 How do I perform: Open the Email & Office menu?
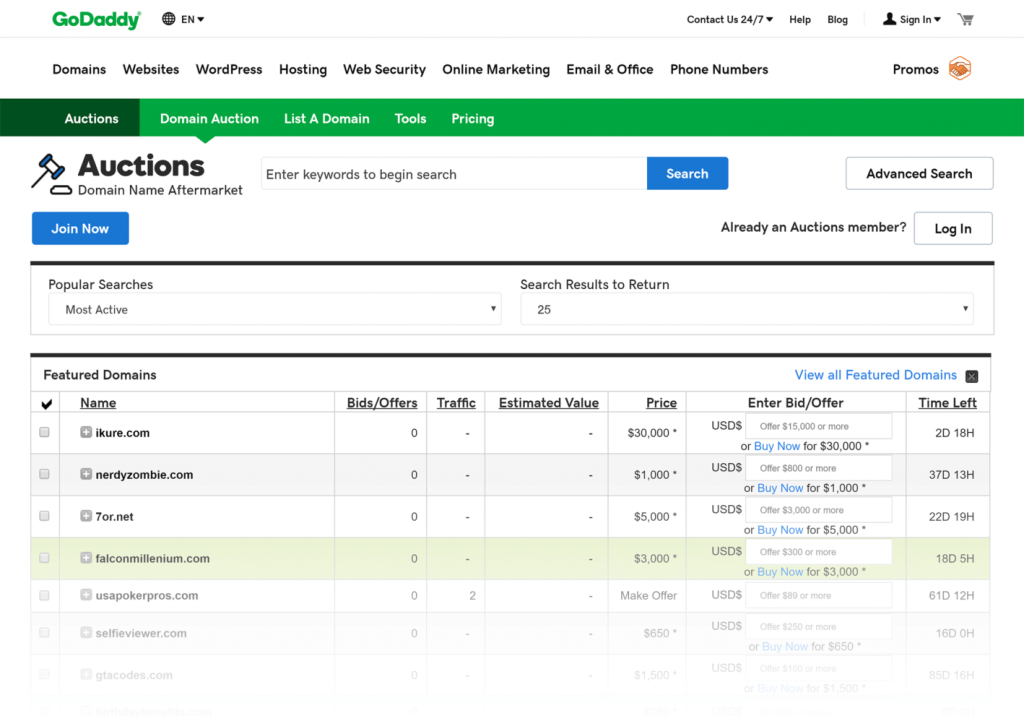click(609, 69)
